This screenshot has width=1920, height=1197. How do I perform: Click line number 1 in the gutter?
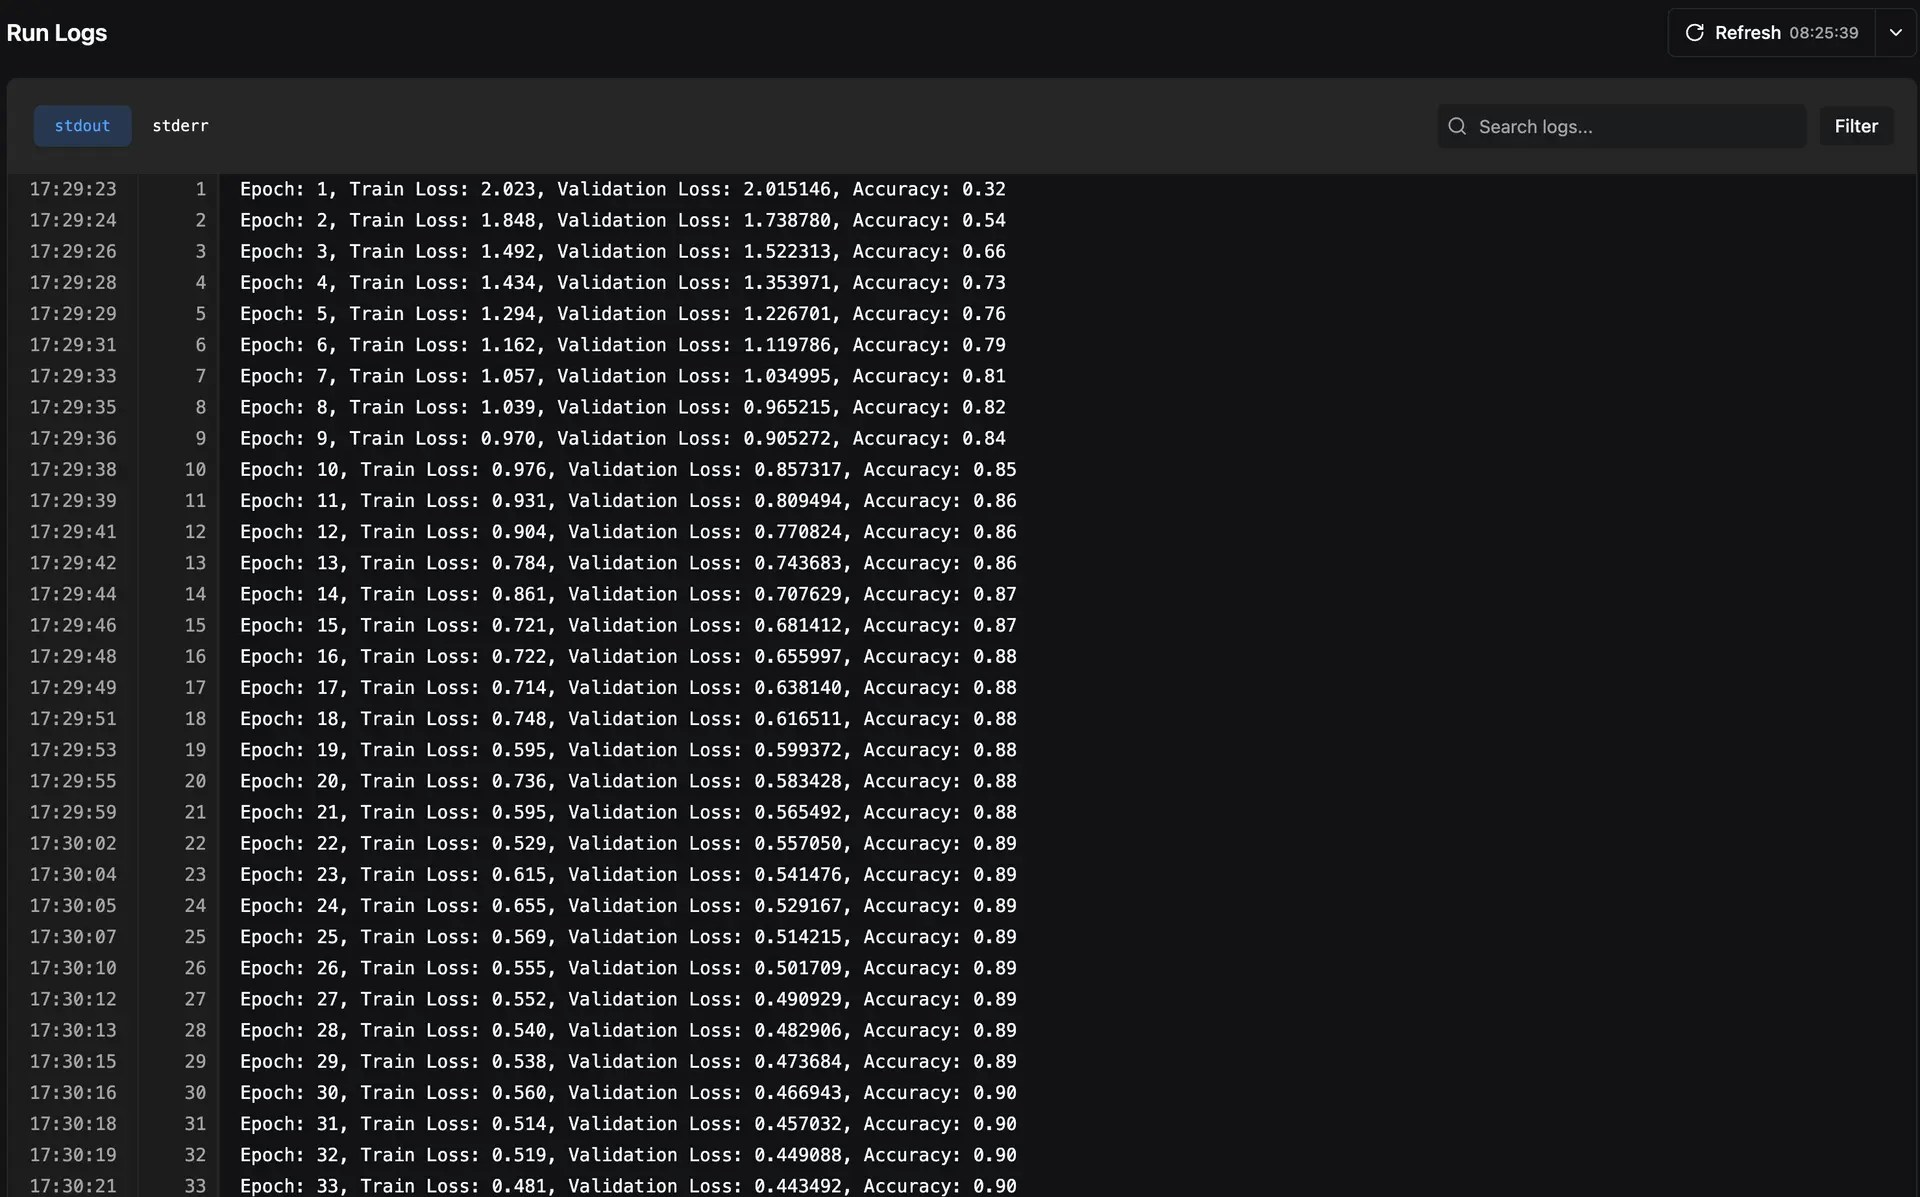point(201,189)
